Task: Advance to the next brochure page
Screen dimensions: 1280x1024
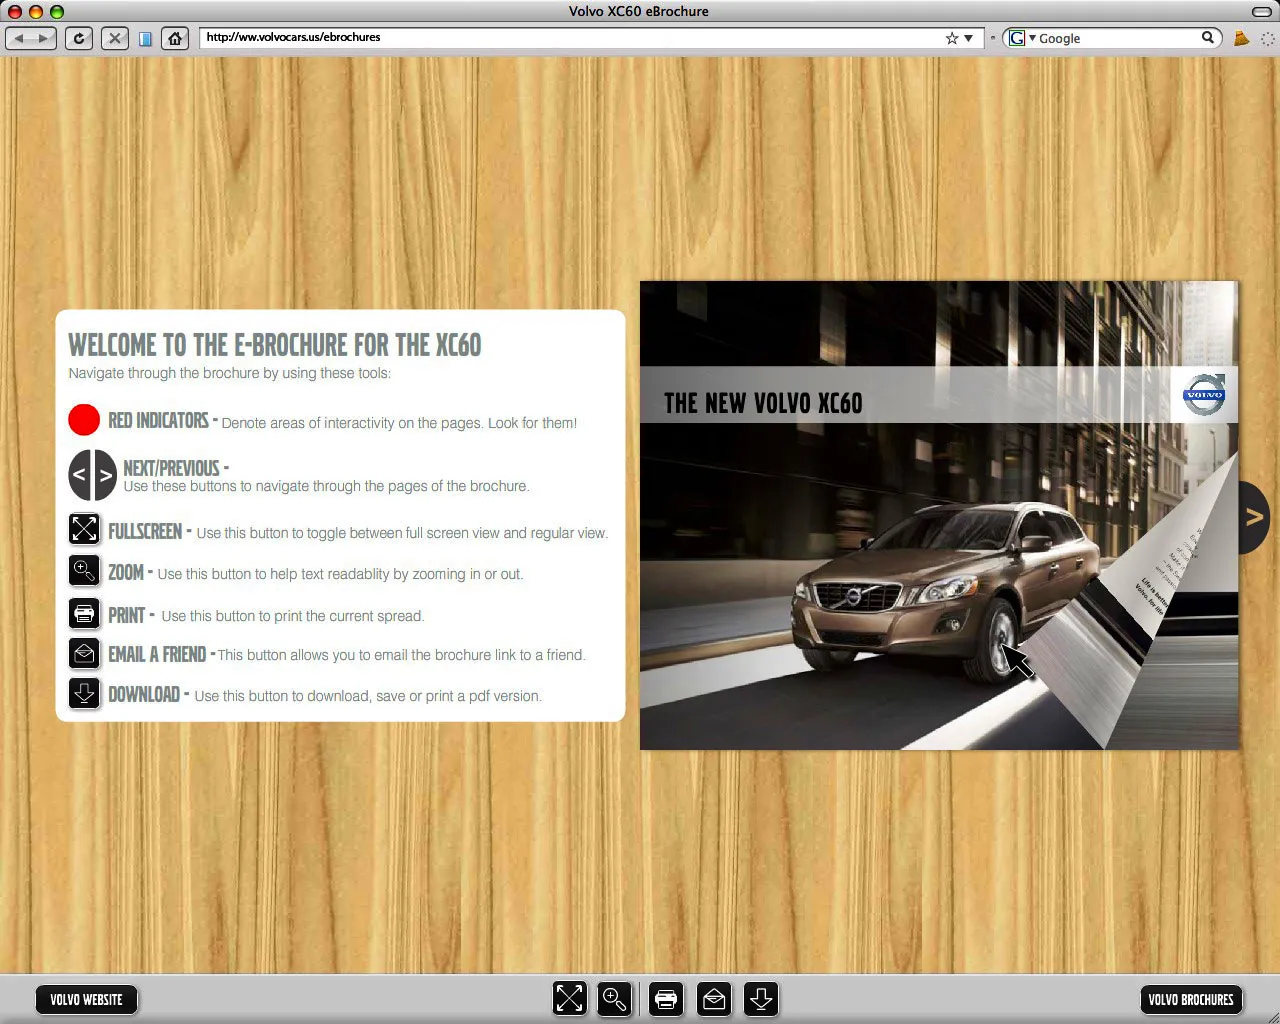Action: 1253,515
